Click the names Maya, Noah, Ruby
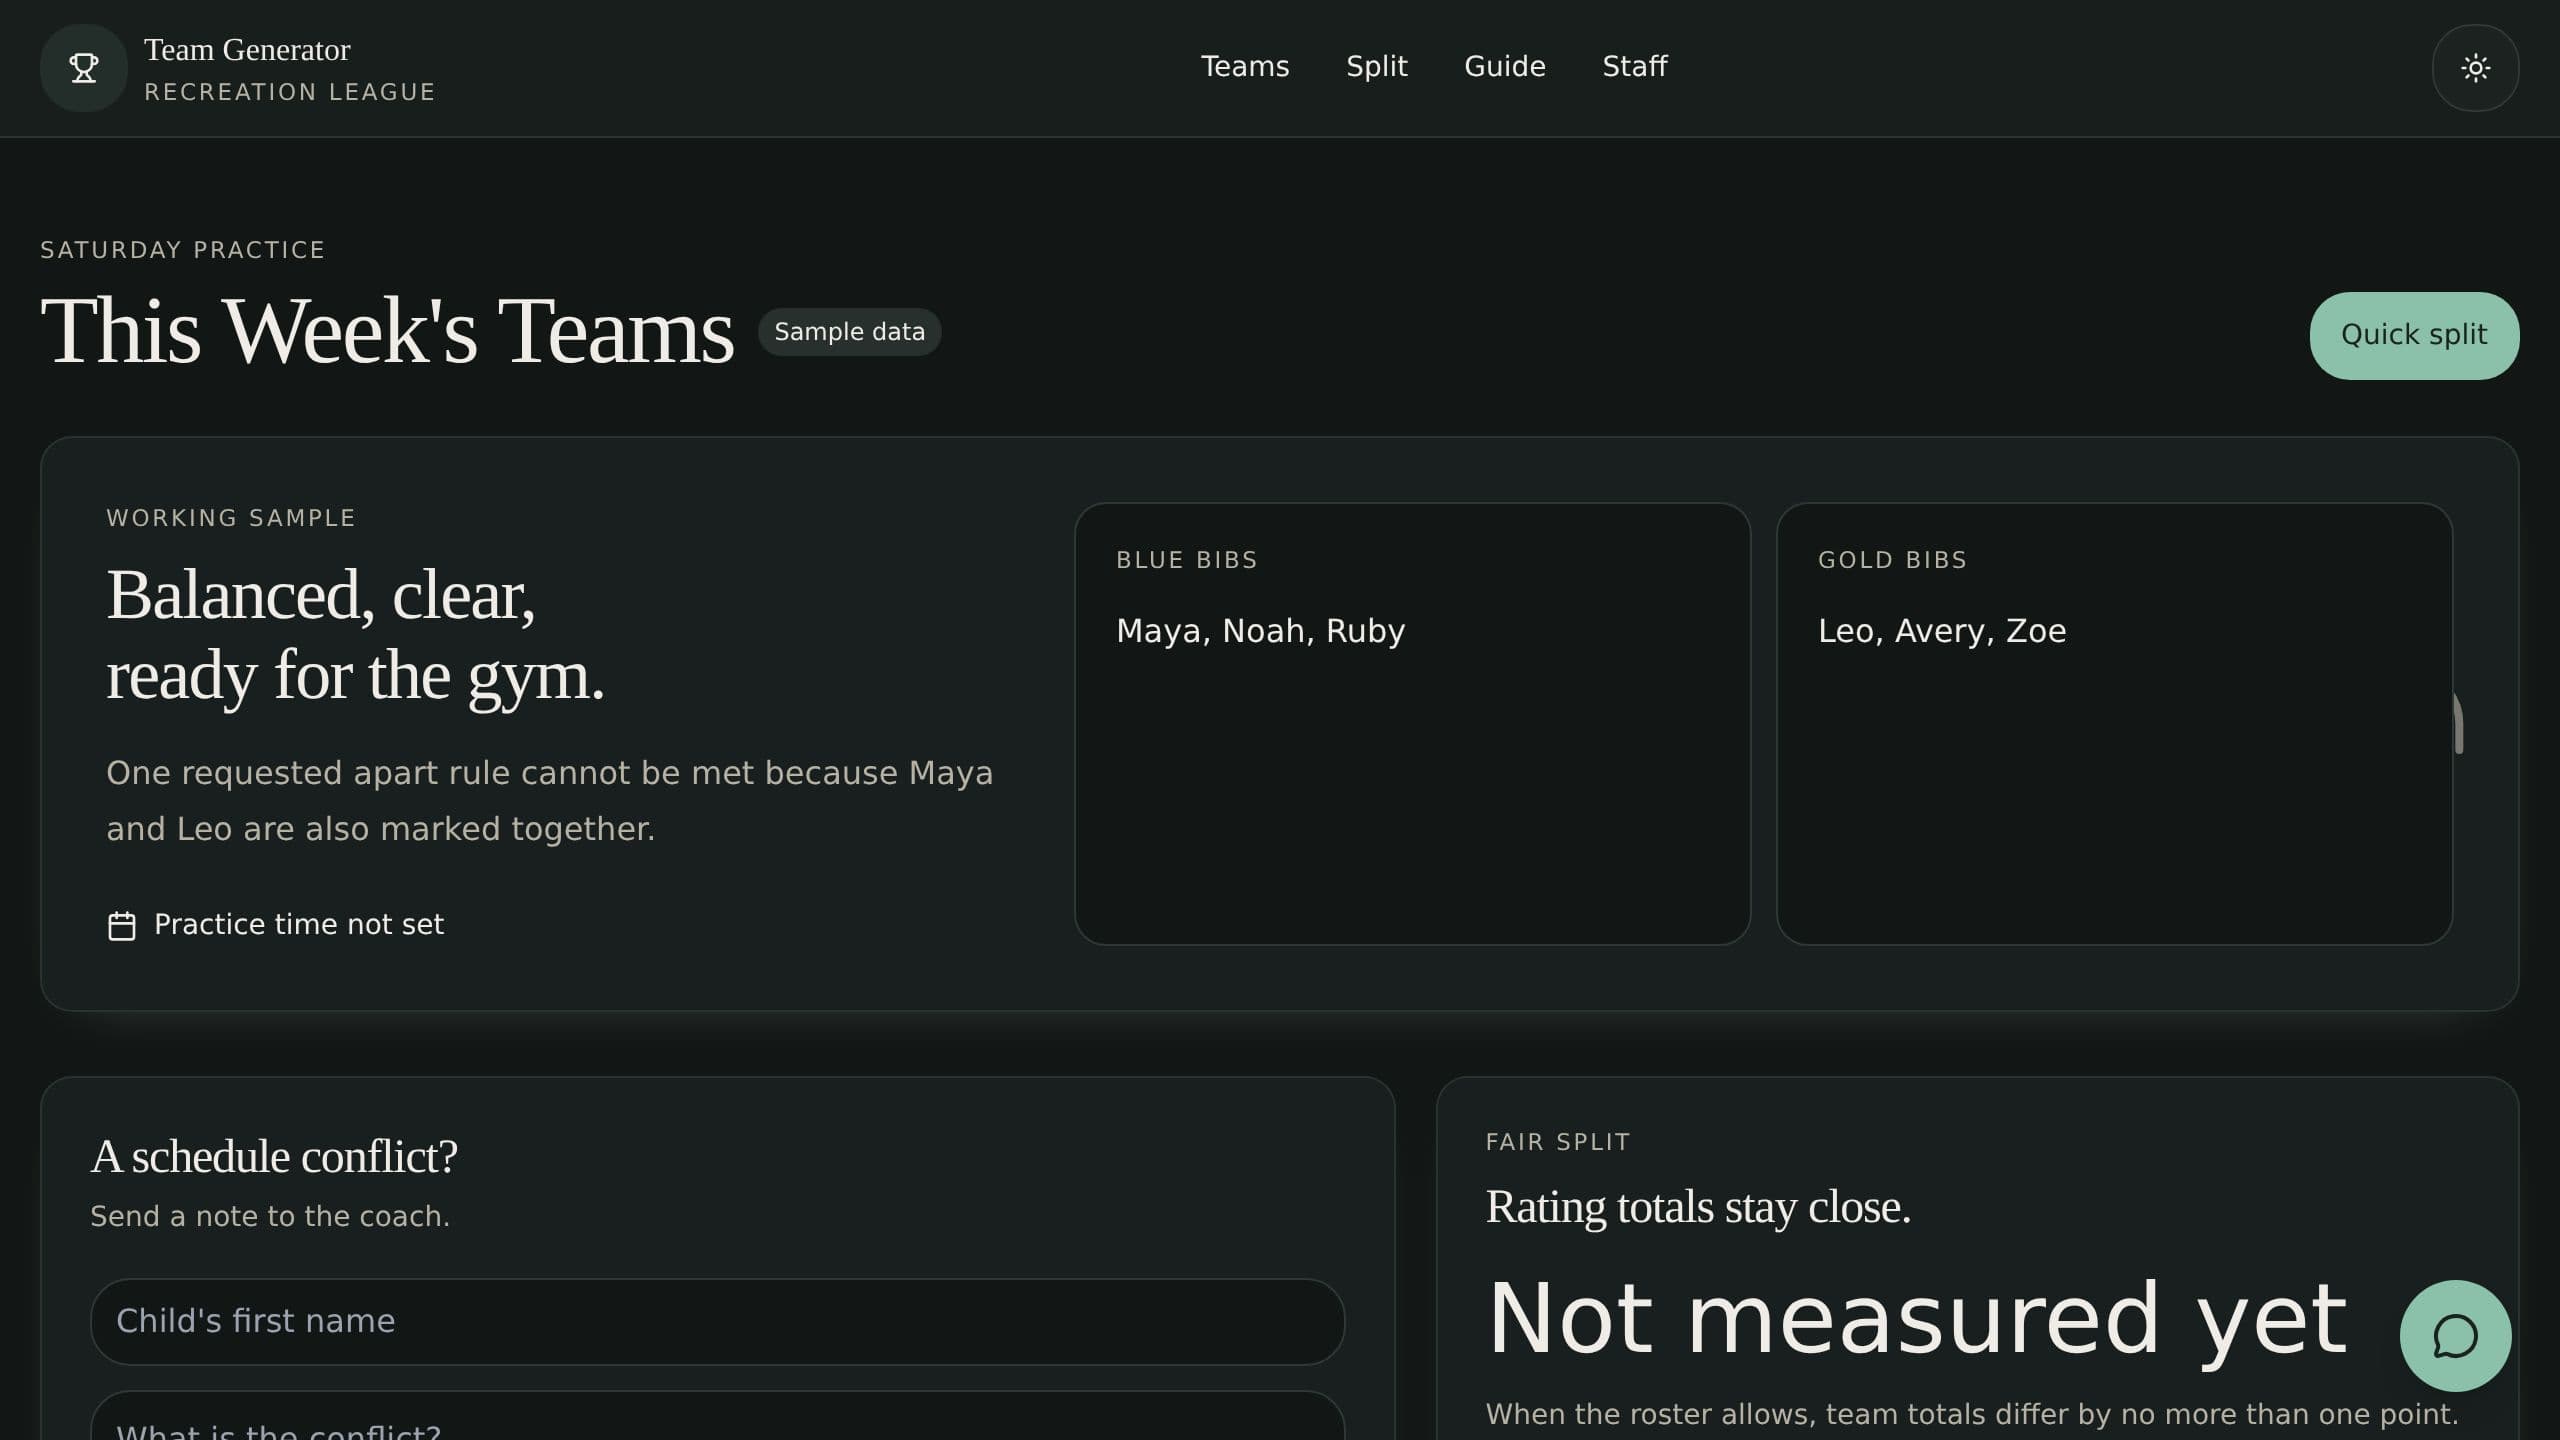This screenshot has width=2560, height=1440. tap(1260, 631)
